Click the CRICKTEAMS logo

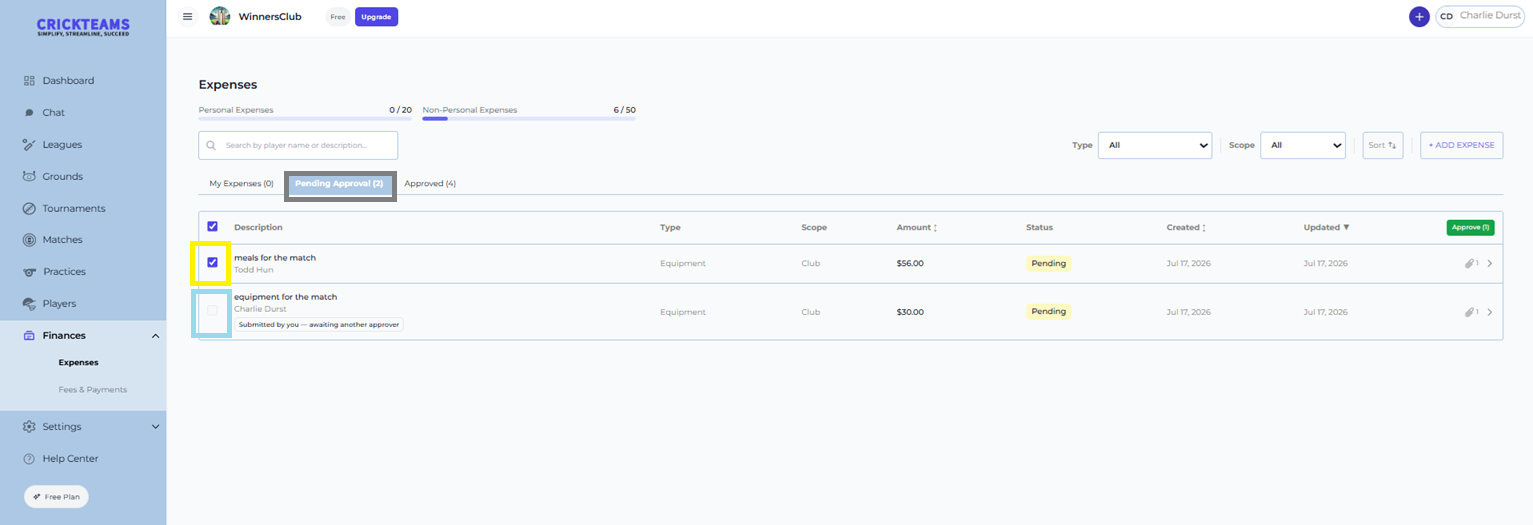click(x=83, y=27)
